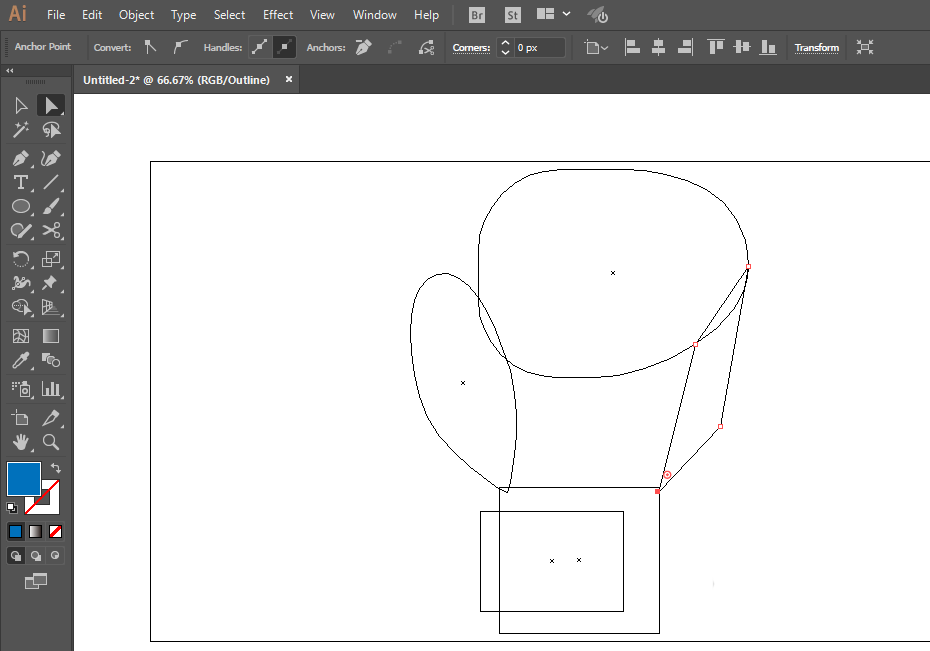
Task: Open the Window menu
Action: pyautogui.click(x=375, y=15)
